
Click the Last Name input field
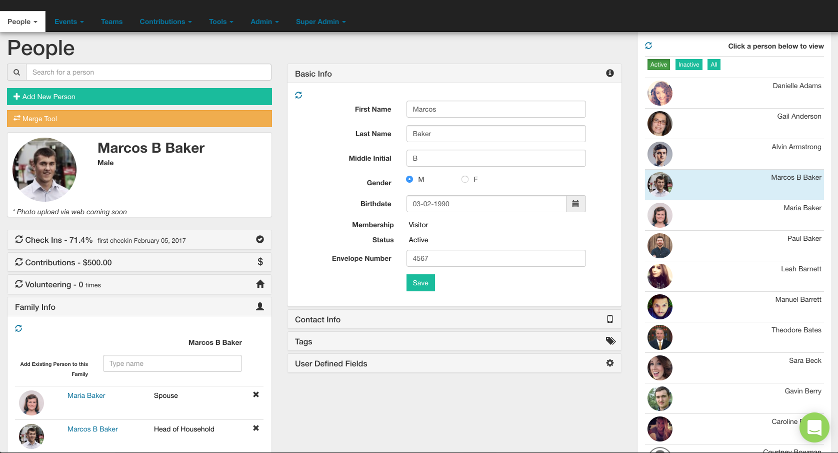point(495,134)
